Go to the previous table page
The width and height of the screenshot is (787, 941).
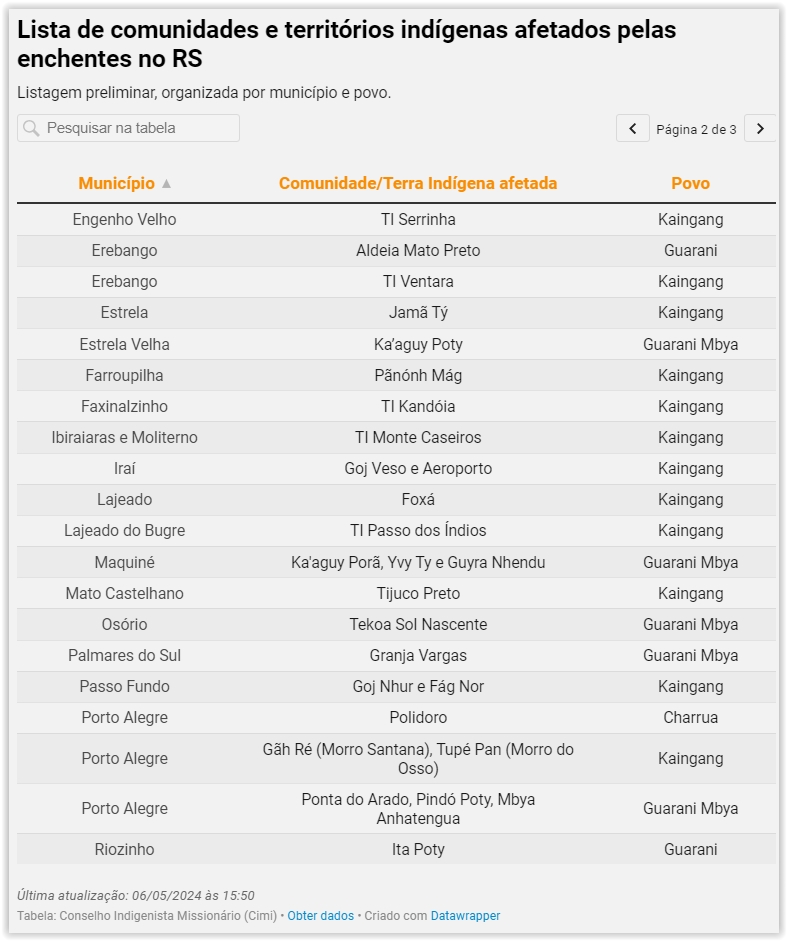point(632,129)
